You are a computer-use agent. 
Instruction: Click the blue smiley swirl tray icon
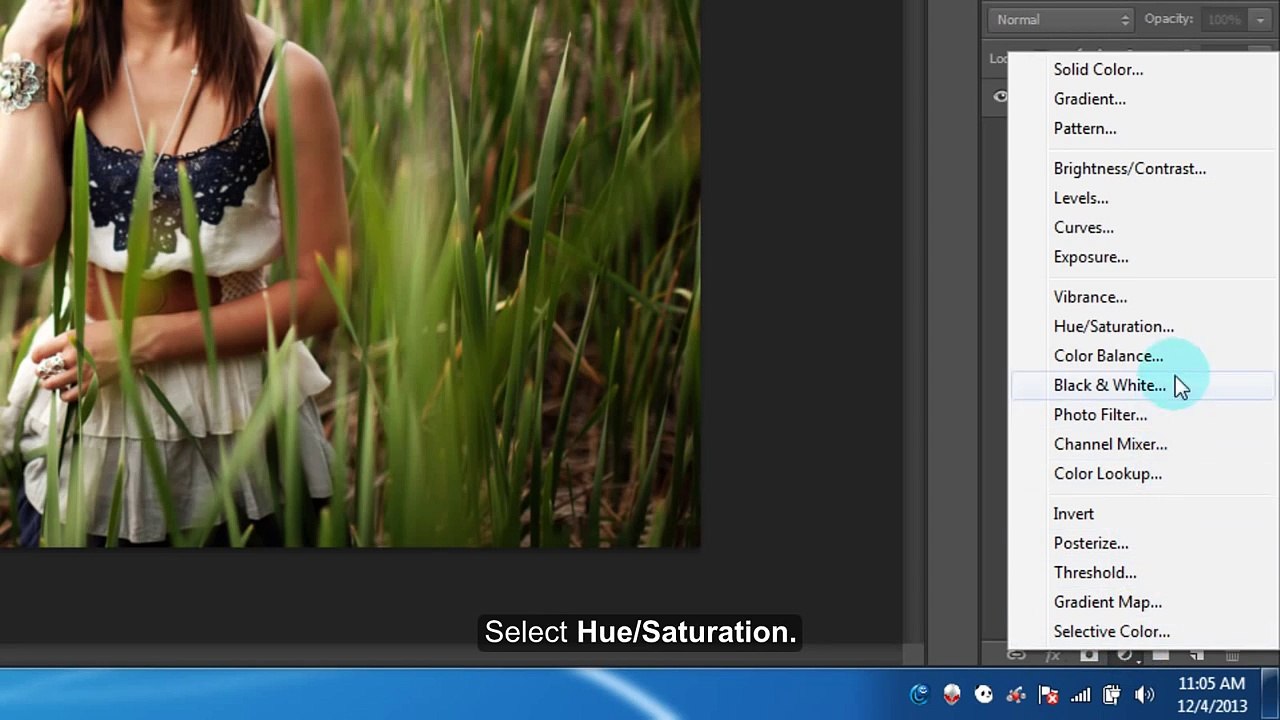[919, 694]
